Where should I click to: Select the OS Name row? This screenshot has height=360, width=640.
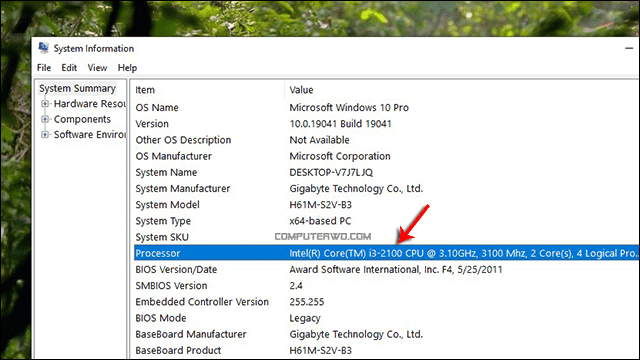[387, 107]
